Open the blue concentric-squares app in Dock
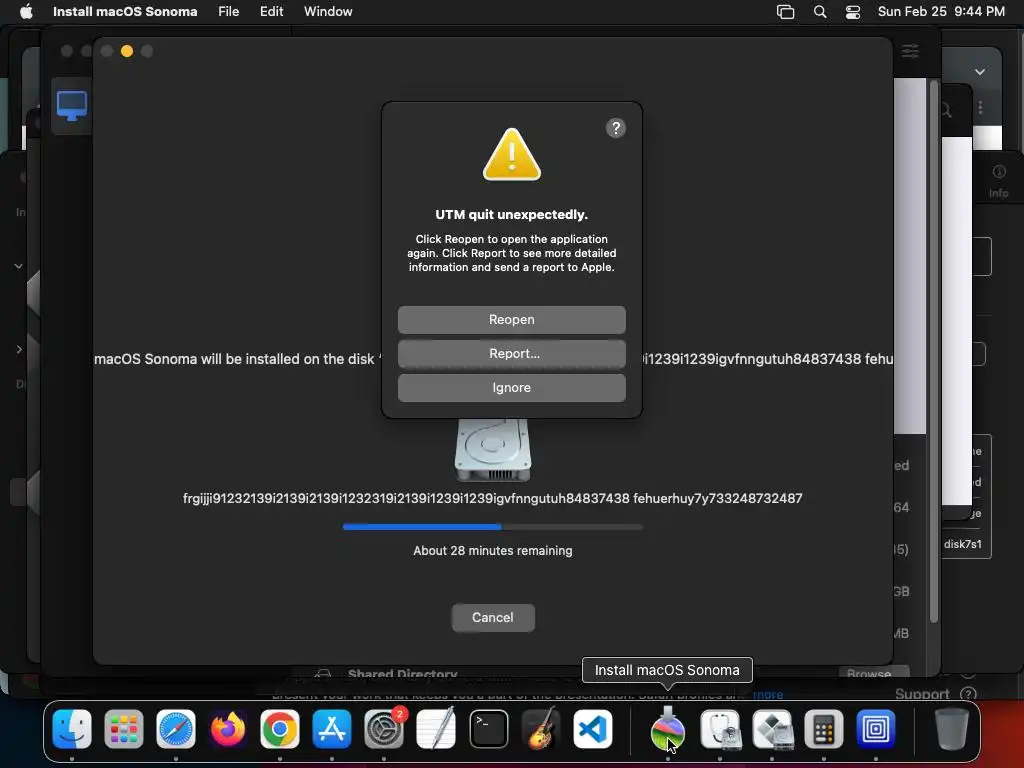The image size is (1024, 768). (876, 729)
